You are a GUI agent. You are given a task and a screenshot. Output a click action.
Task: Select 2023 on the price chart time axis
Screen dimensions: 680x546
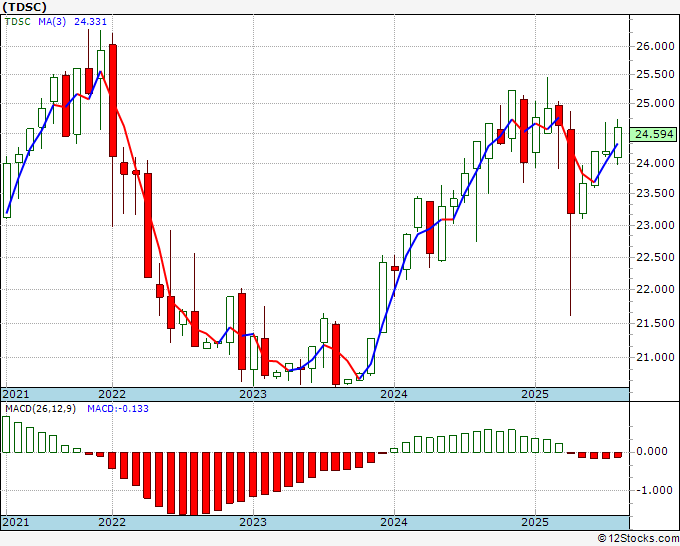(x=253, y=394)
